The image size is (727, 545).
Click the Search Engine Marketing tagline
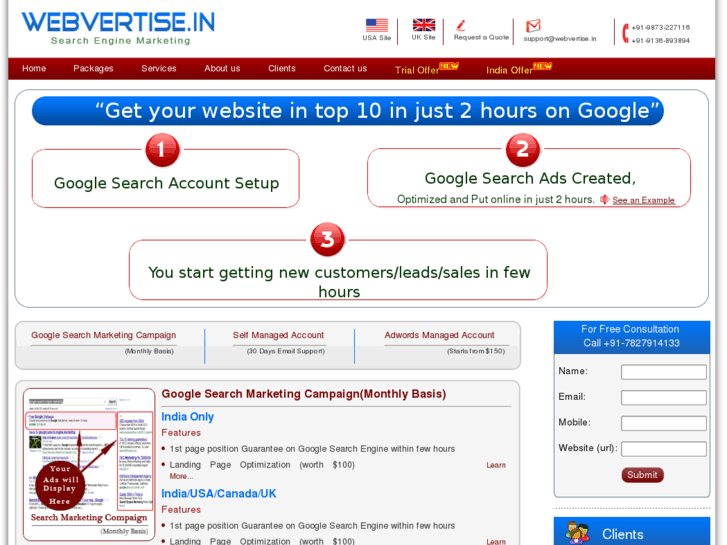pyautogui.click(x=121, y=40)
